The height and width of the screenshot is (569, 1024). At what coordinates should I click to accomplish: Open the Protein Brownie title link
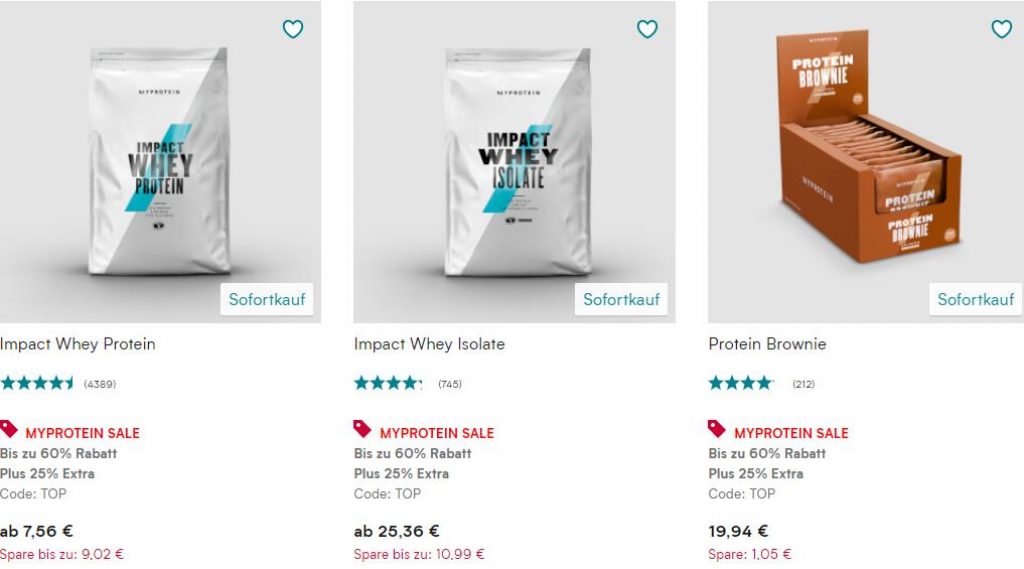point(767,344)
